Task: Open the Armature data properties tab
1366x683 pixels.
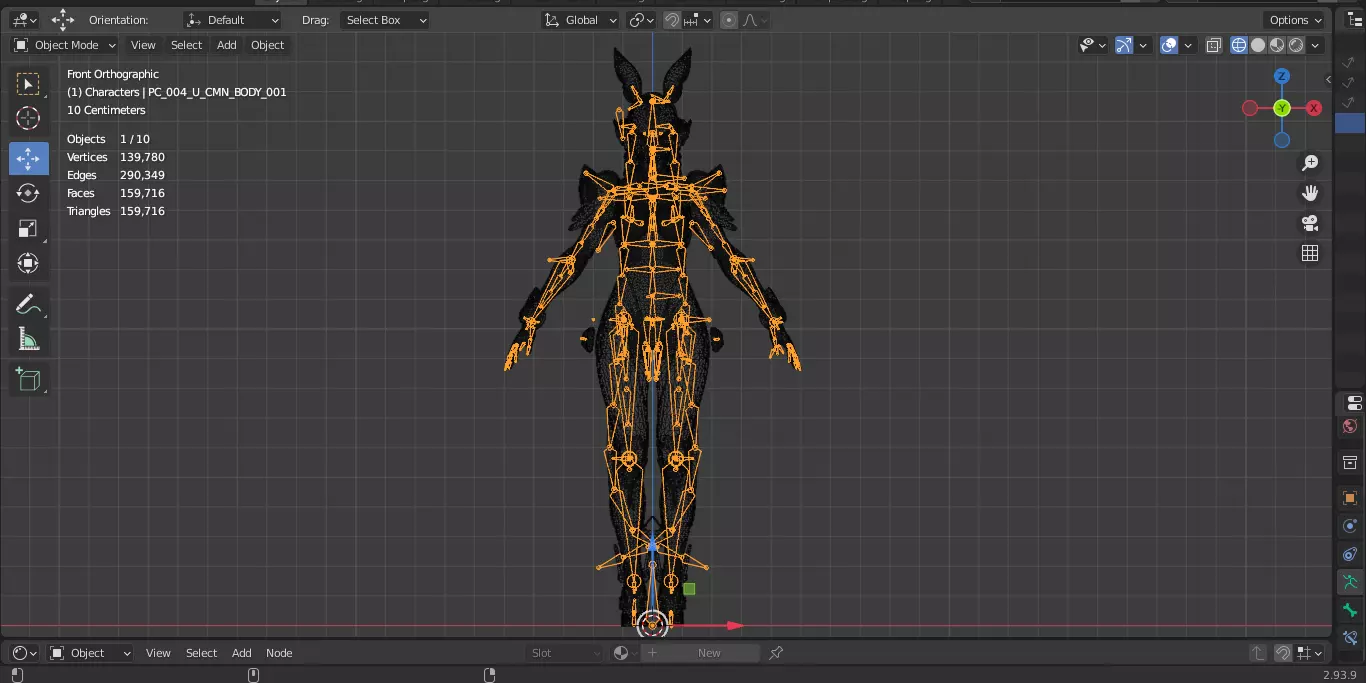Action: point(1351,582)
